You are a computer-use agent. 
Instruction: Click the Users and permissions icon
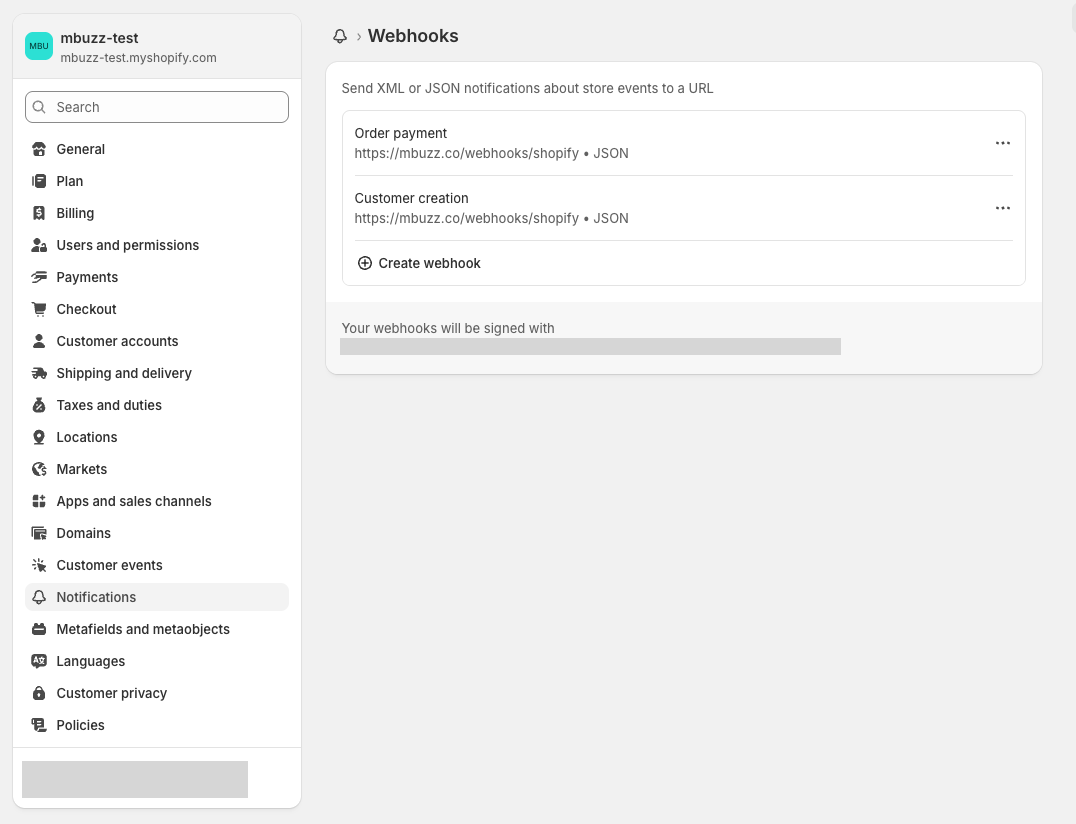[x=39, y=245]
